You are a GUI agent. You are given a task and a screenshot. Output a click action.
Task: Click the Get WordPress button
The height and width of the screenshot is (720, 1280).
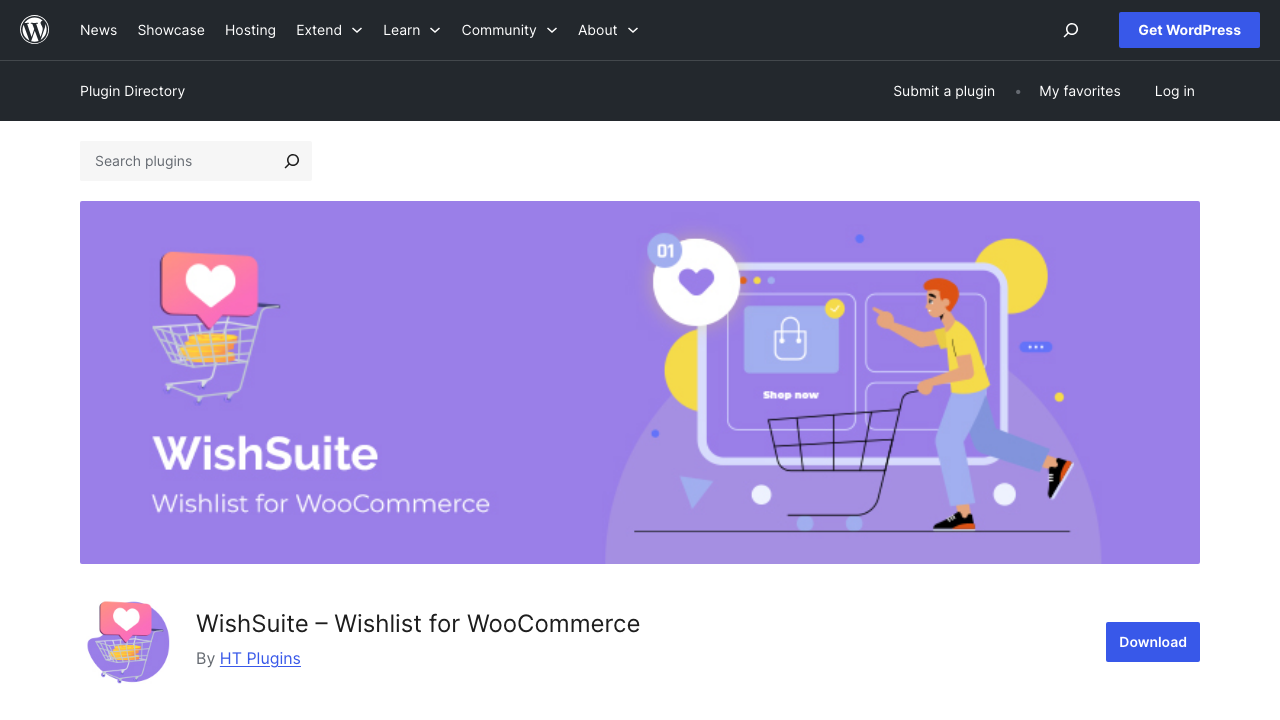pos(1189,30)
